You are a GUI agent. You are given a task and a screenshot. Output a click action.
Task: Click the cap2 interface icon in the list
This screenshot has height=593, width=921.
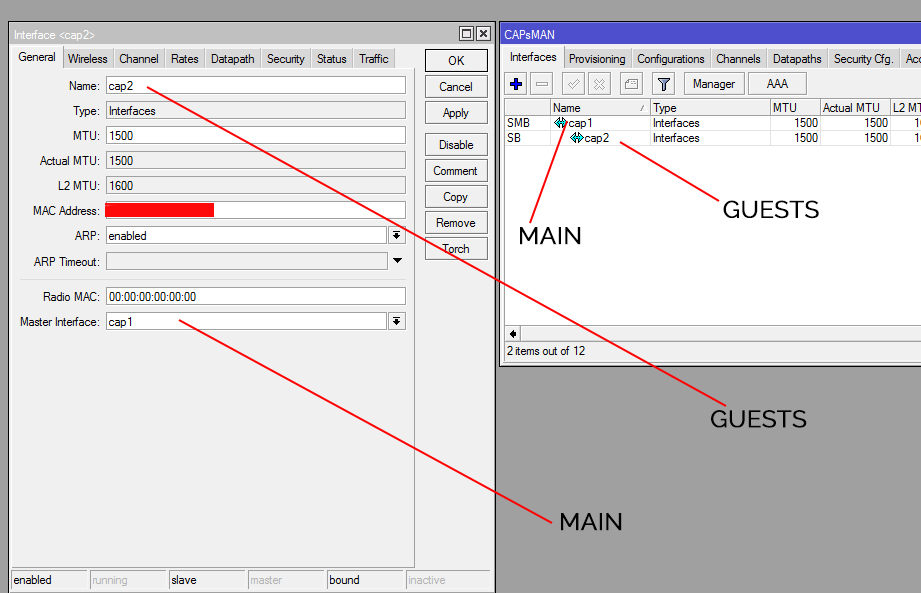(x=577, y=138)
